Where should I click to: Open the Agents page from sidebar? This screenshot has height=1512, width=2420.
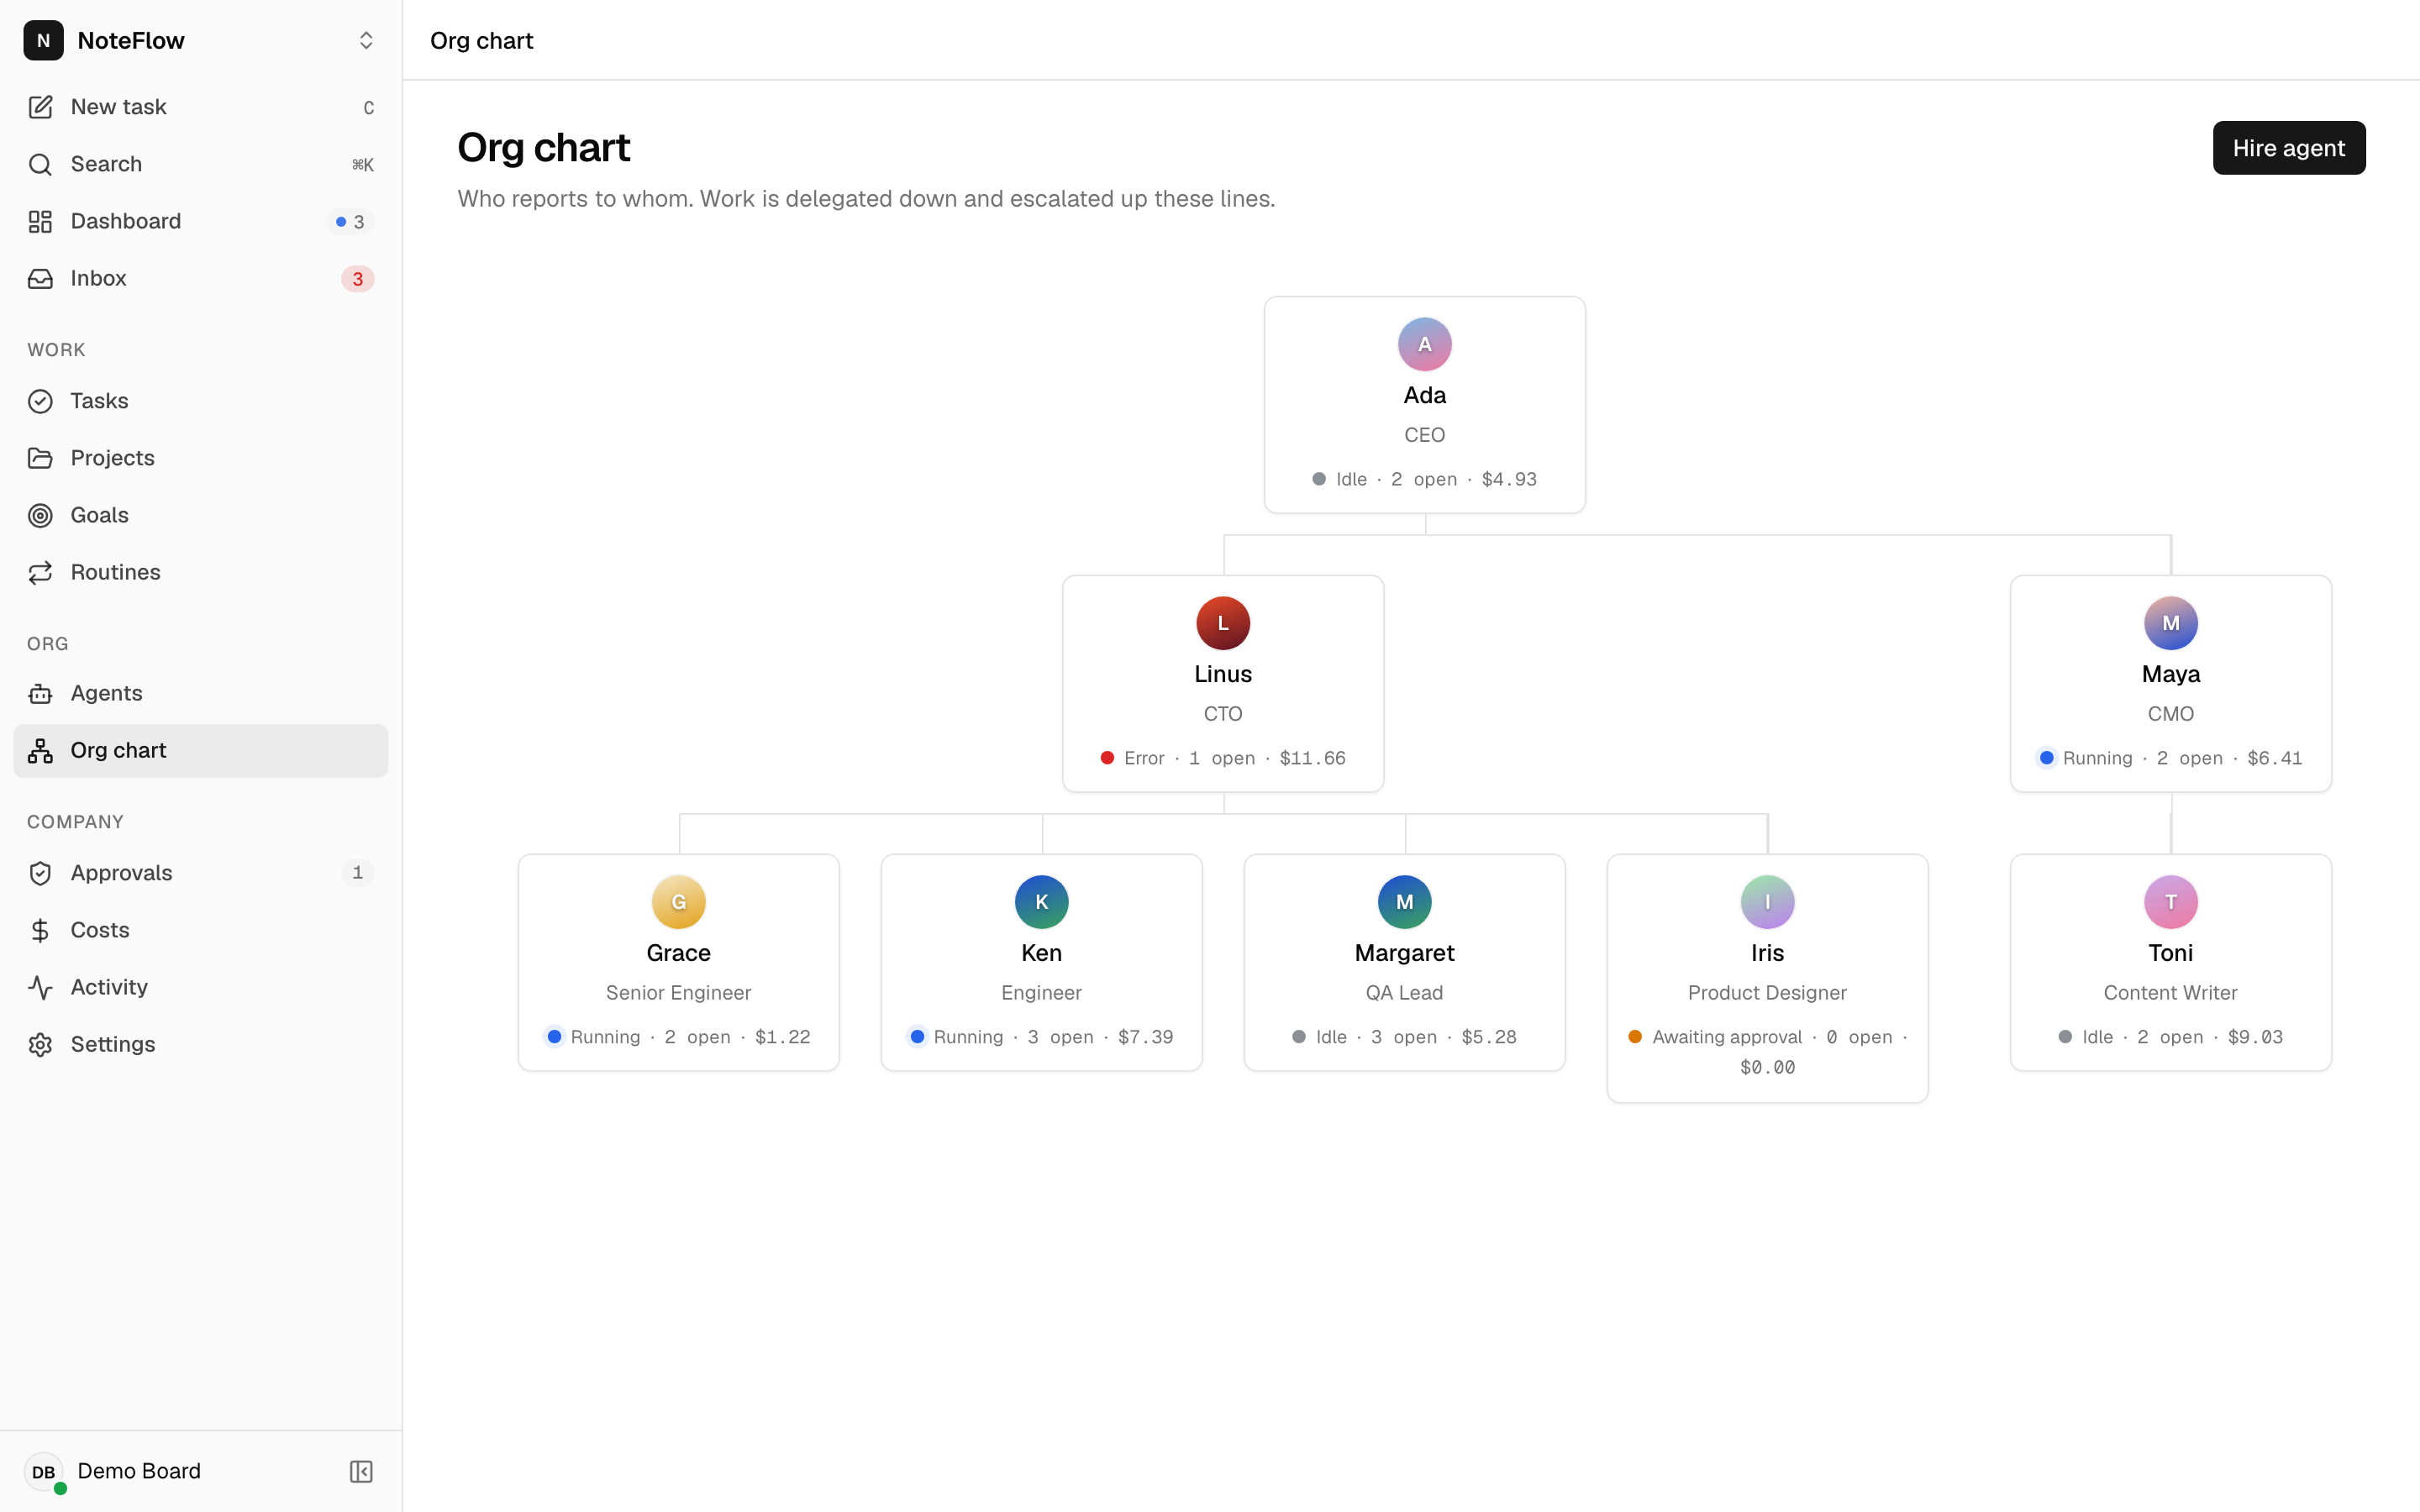200,693
